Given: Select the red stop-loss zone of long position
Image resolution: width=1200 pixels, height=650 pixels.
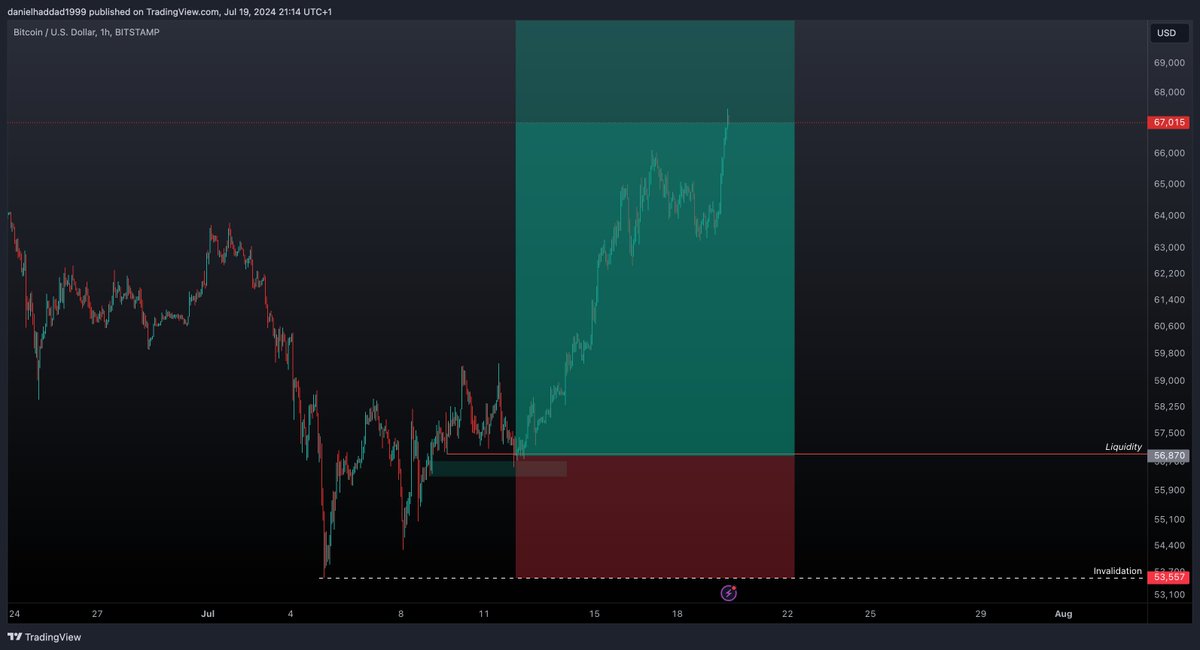Looking at the screenshot, I should 655,516.
